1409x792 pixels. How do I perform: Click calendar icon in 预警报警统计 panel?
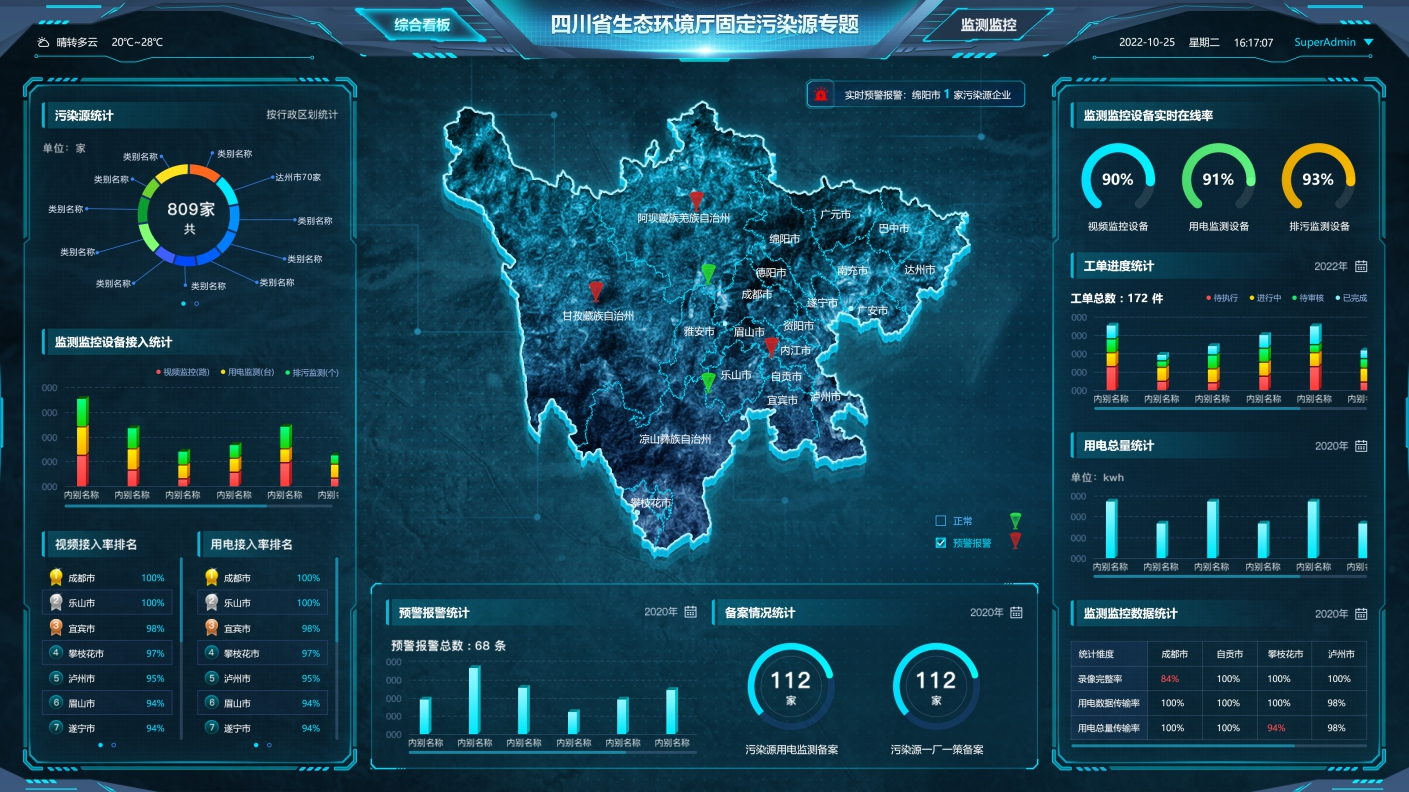(690, 612)
